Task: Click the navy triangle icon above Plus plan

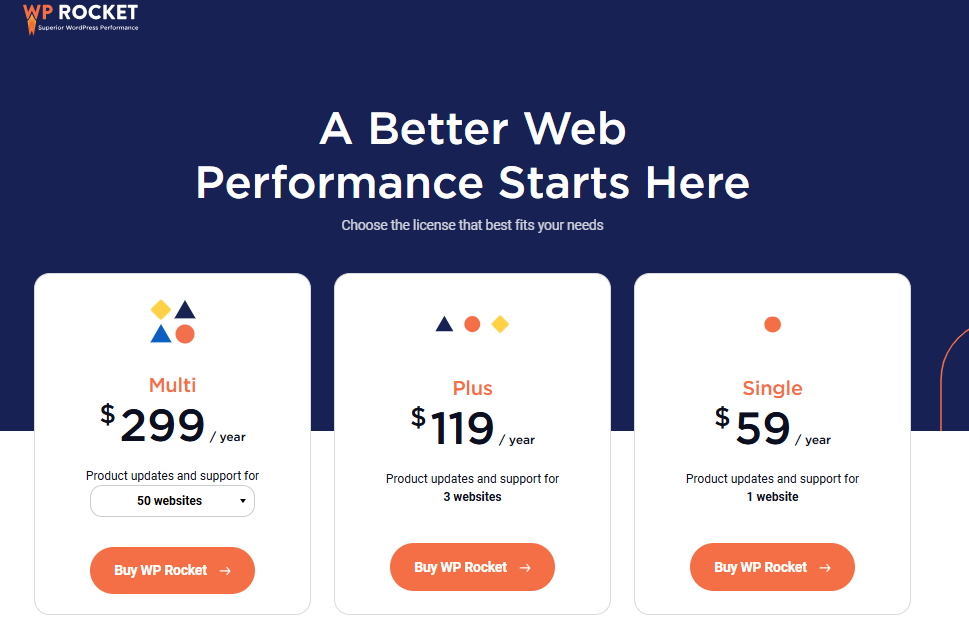Action: [x=444, y=323]
